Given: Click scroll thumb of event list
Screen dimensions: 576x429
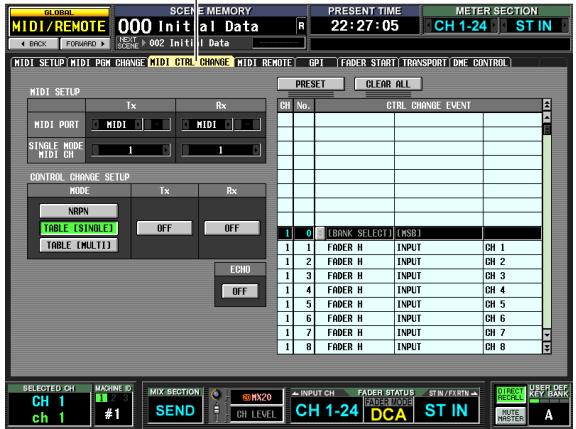Looking at the screenshot, I should [547, 129].
